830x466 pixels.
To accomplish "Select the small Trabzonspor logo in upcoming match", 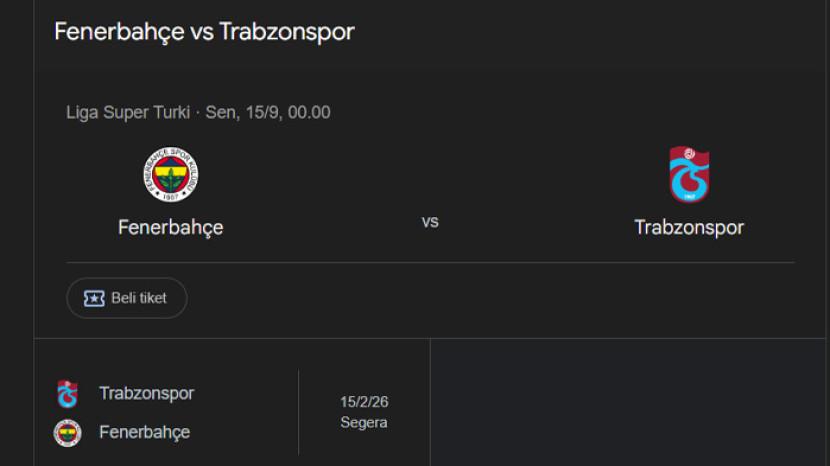I will coord(67,394).
